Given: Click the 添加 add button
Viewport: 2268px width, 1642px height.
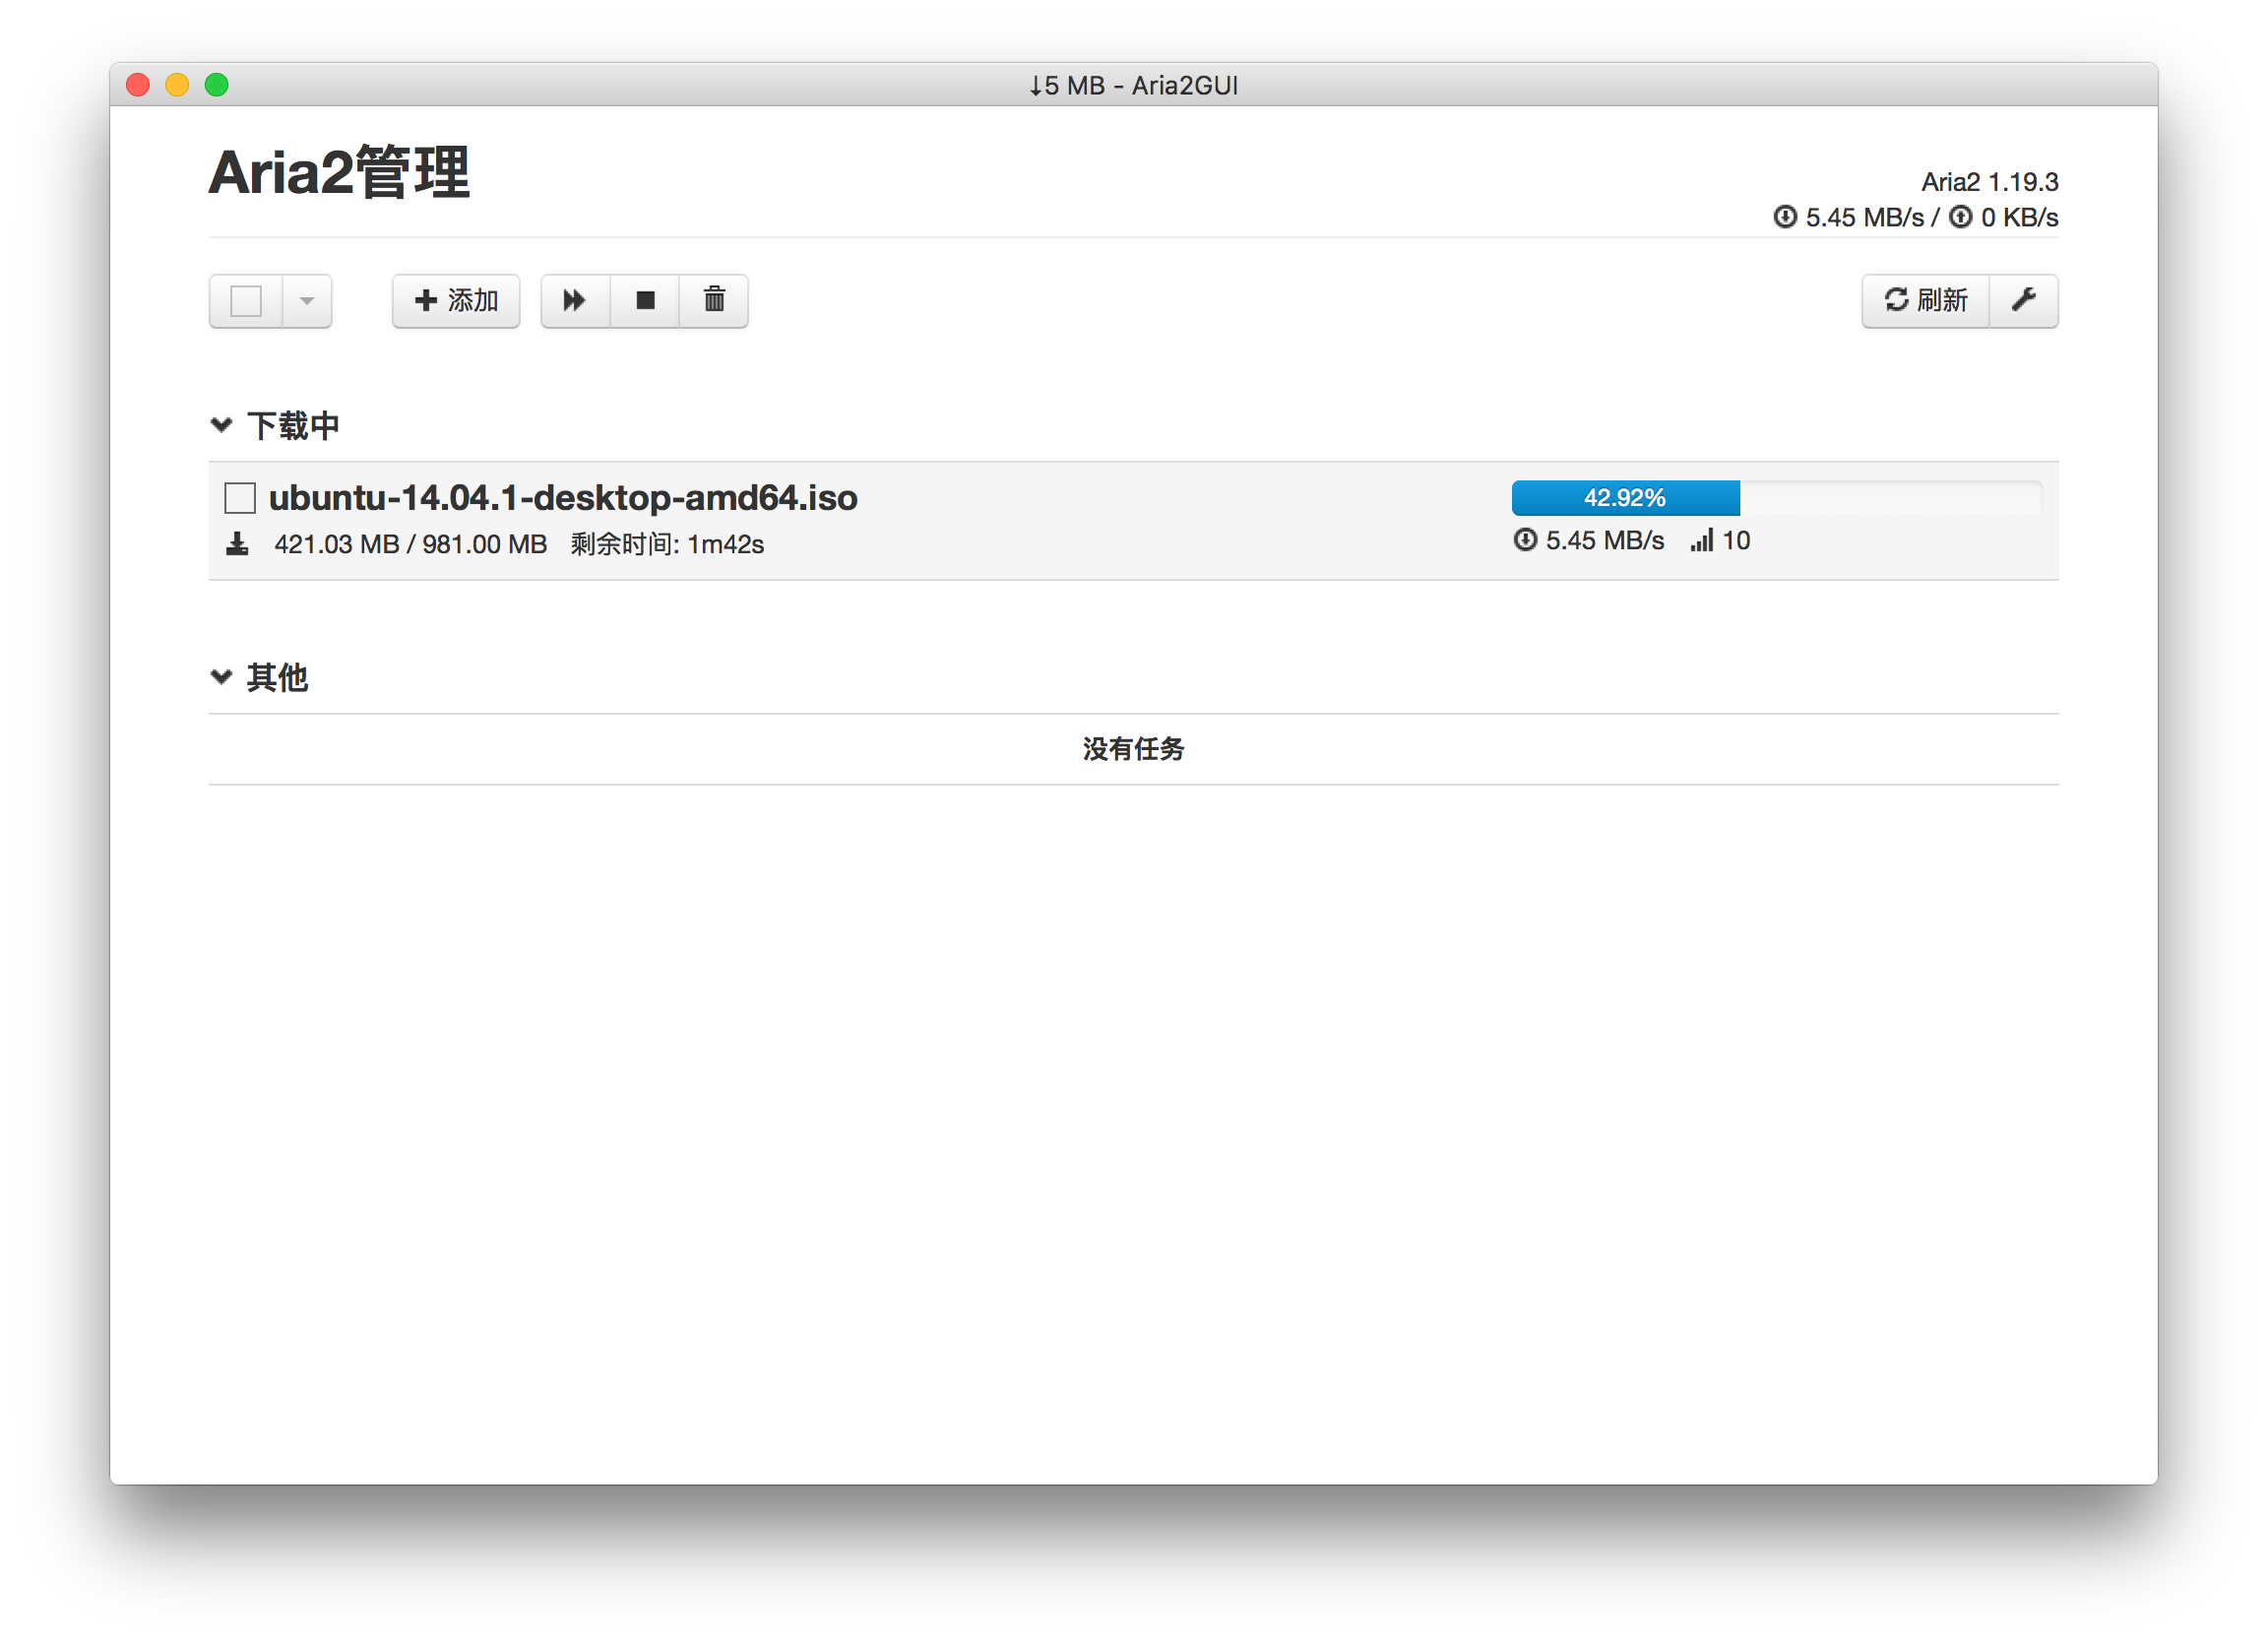Looking at the screenshot, I should (456, 300).
